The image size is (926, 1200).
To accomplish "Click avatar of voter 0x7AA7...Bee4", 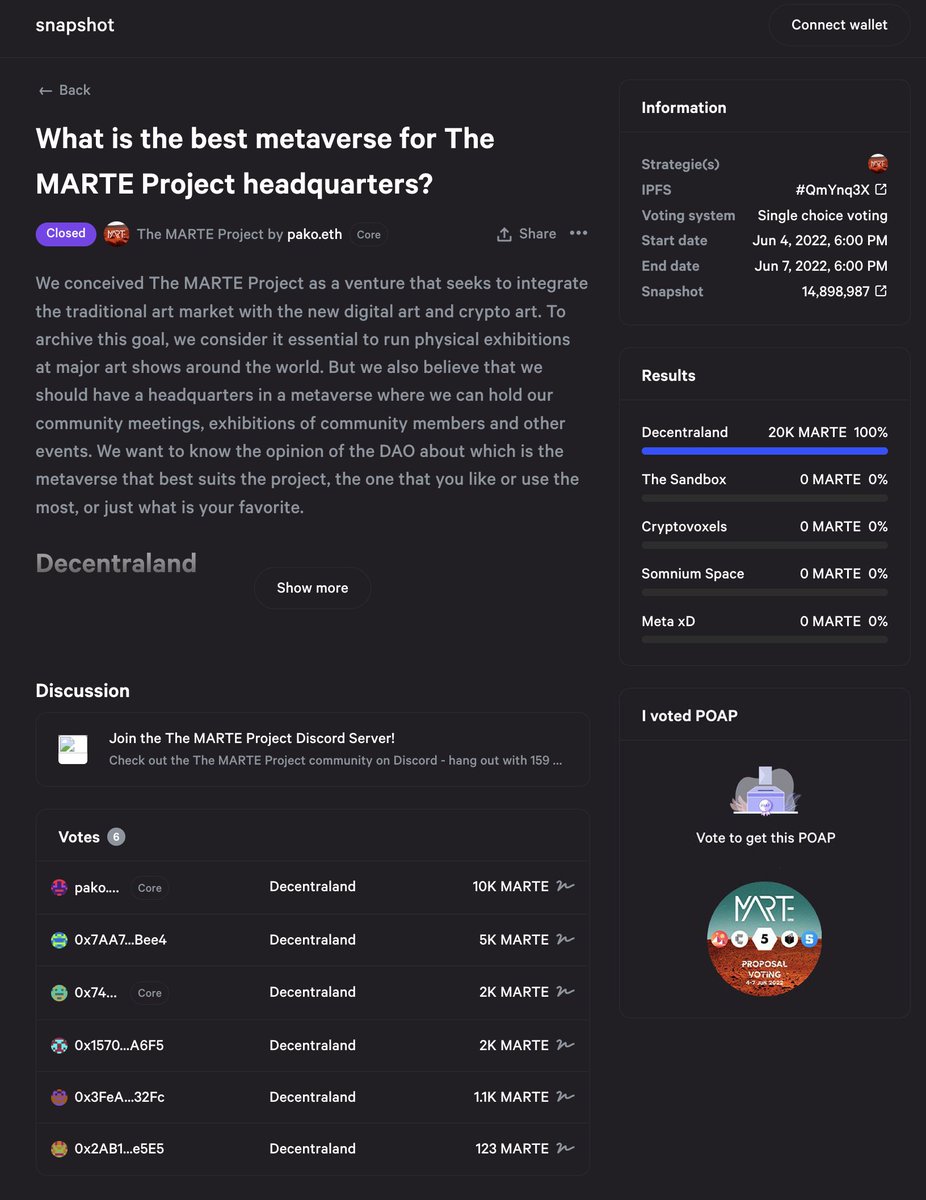I will coord(59,940).
